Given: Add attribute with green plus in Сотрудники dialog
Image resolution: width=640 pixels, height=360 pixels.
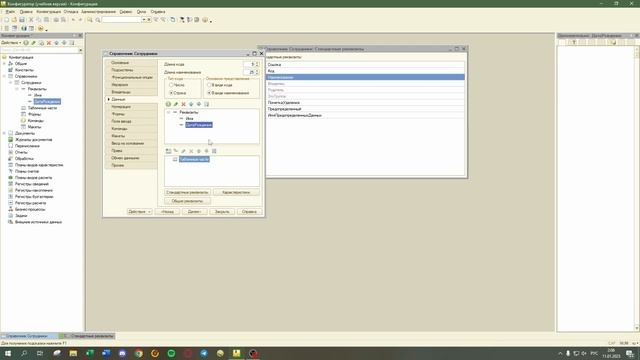Looking at the screenshot, I should point(168,104).
